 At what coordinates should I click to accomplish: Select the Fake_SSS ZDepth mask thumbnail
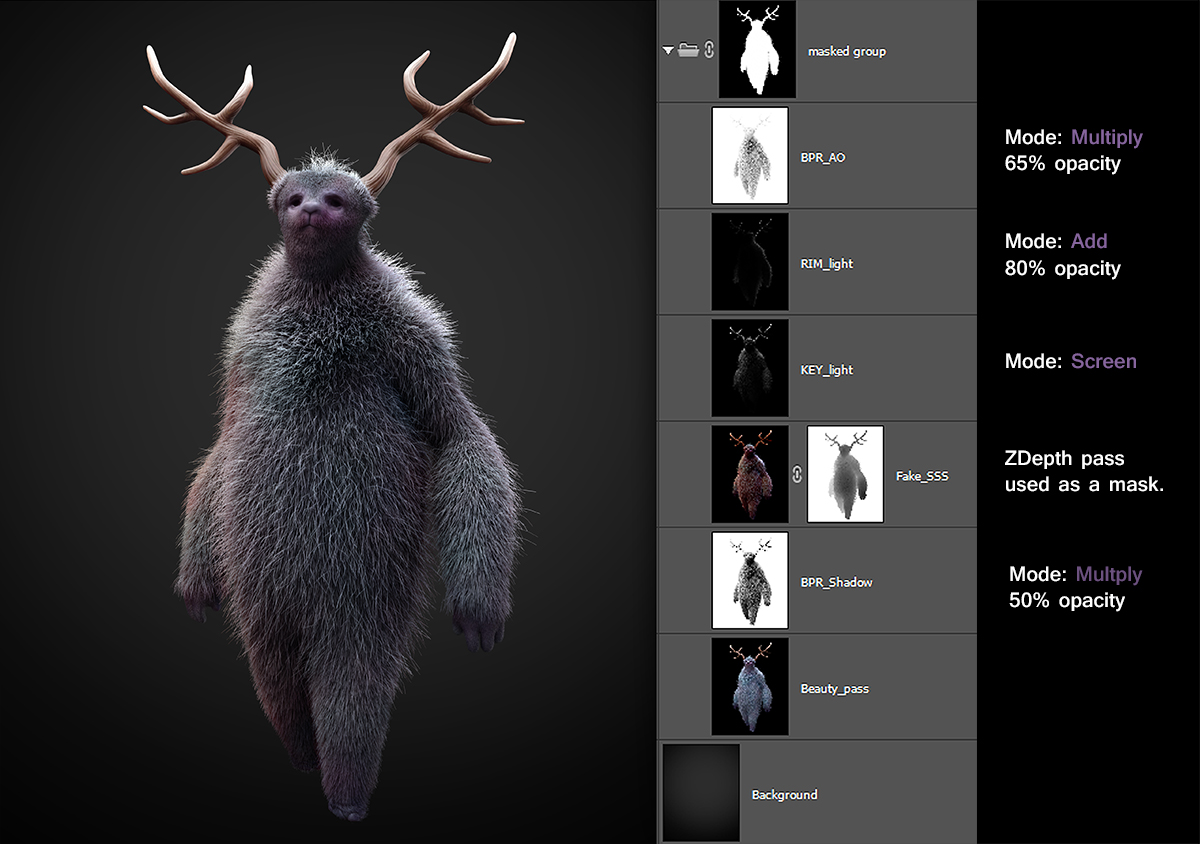pyautogui.click(x=845, y=474)
